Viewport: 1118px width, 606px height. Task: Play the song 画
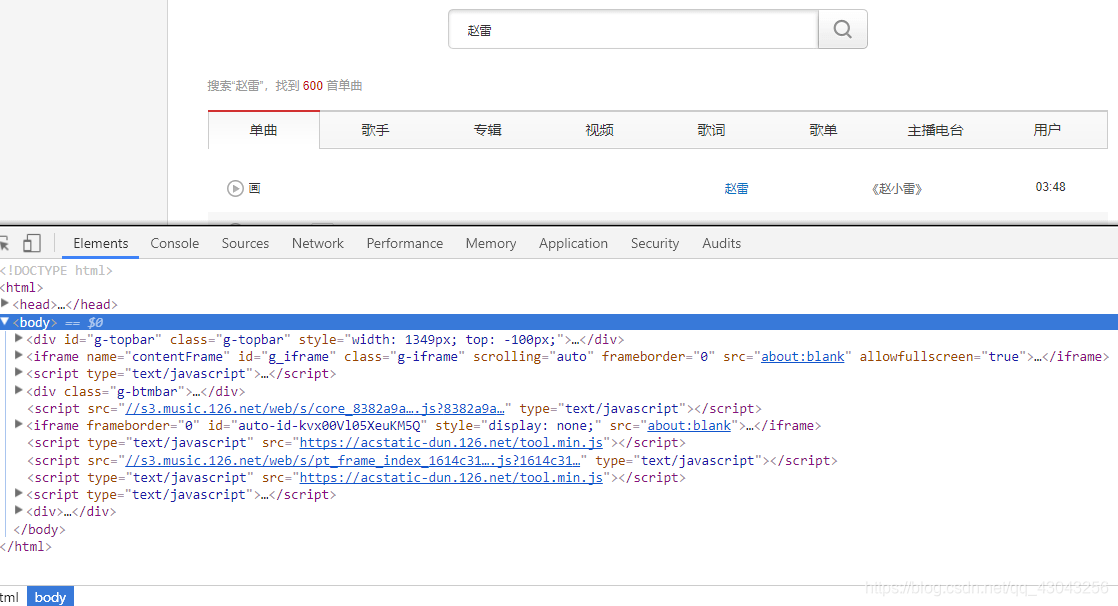pos(235,188)
